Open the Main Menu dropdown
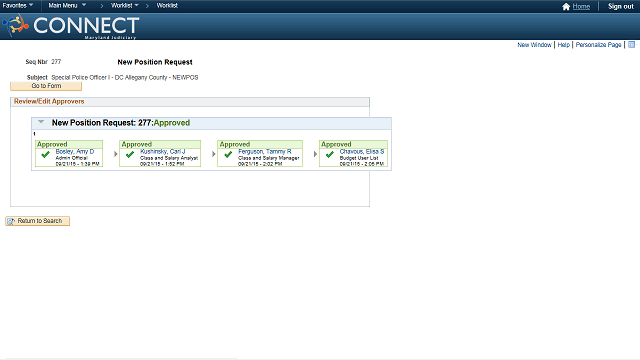 (67, 5)
